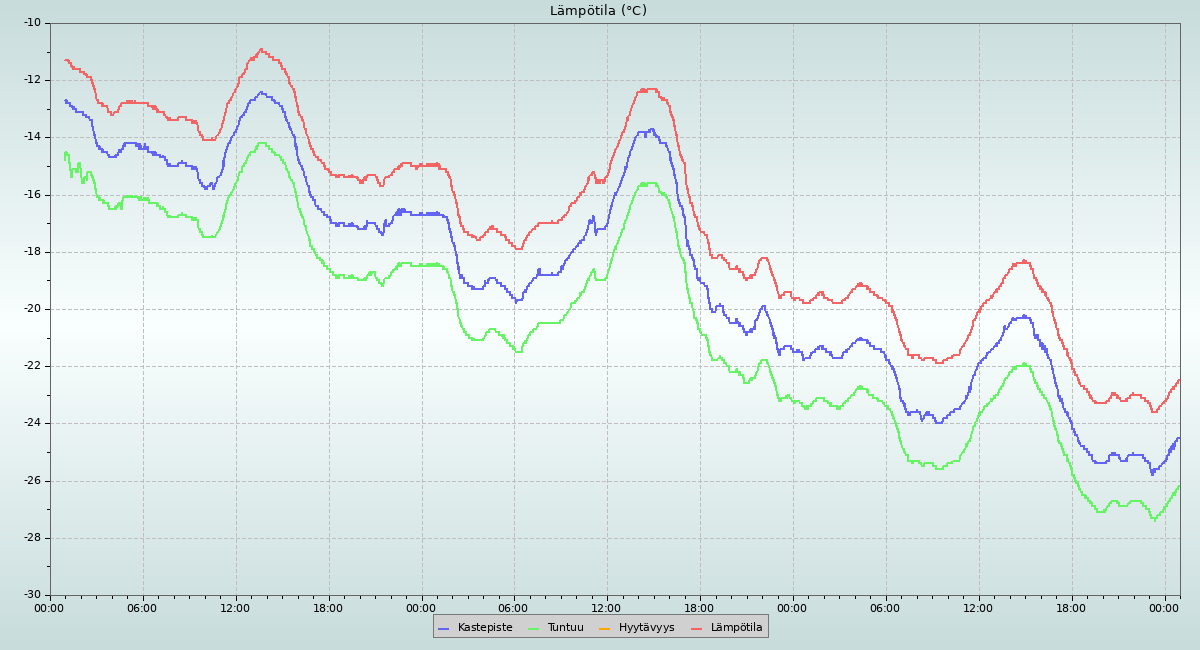
Task: Click the -28 y-axis tick label
Action: (x=32, y=538)
